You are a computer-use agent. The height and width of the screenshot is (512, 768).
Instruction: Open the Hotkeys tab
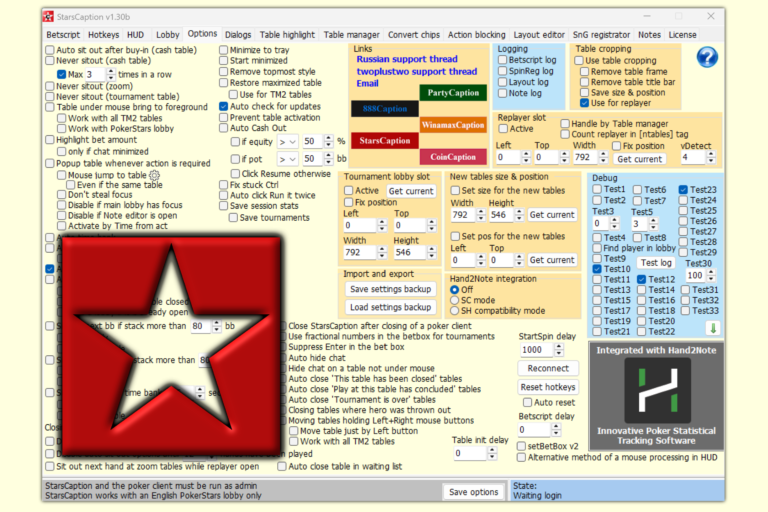[x=103, y=35]
